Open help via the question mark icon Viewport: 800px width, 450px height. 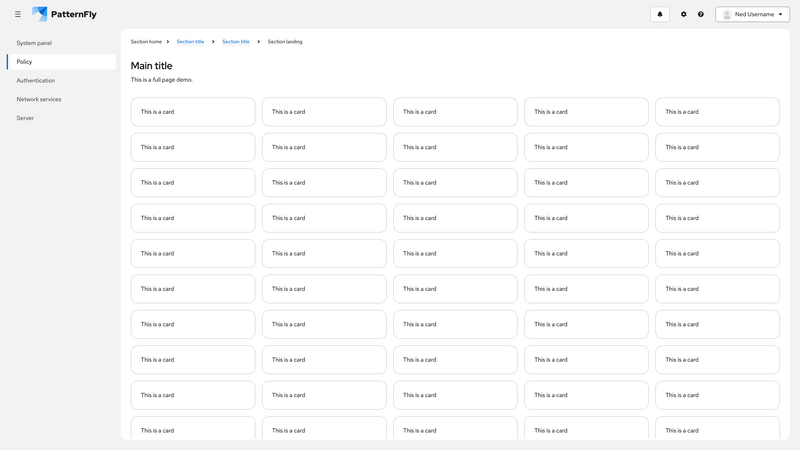click(x=701, y=14)
